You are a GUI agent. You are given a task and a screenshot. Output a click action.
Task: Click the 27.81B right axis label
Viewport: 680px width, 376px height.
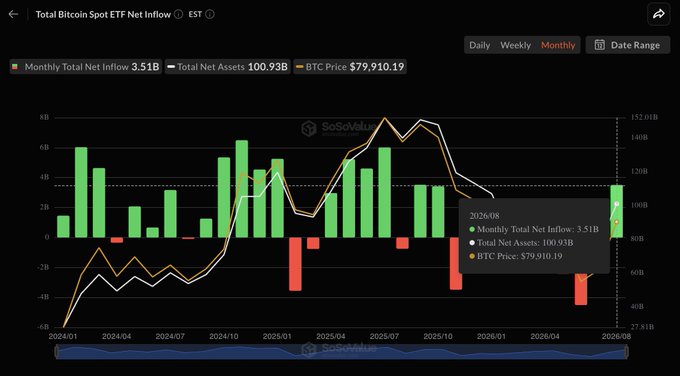(643, 327)
